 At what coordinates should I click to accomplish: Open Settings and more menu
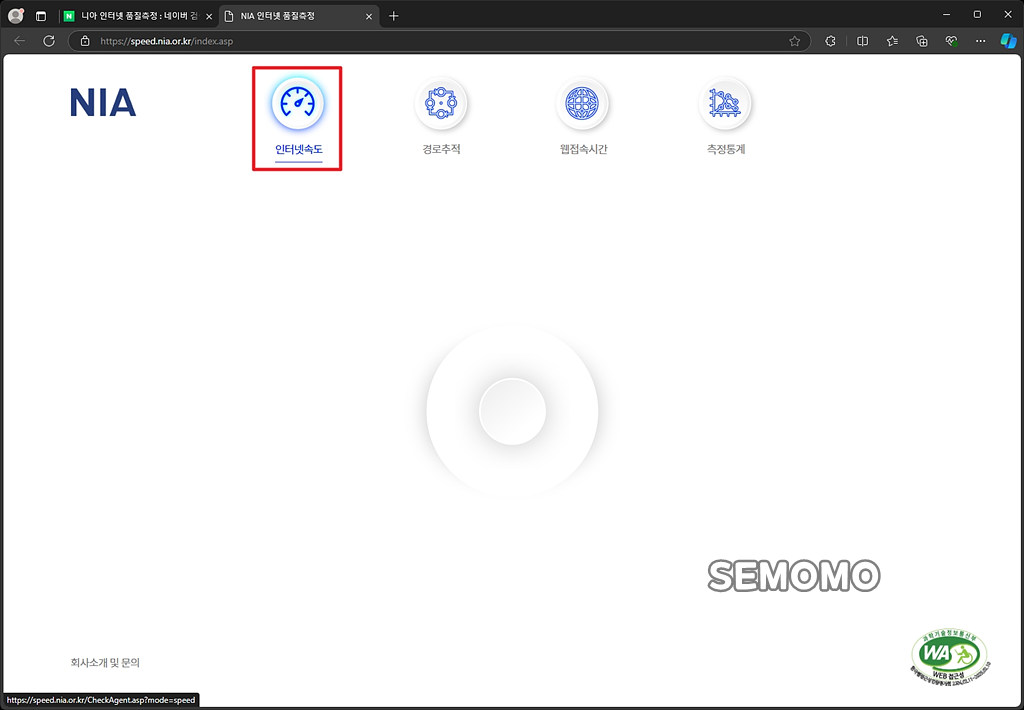[980, 41]
